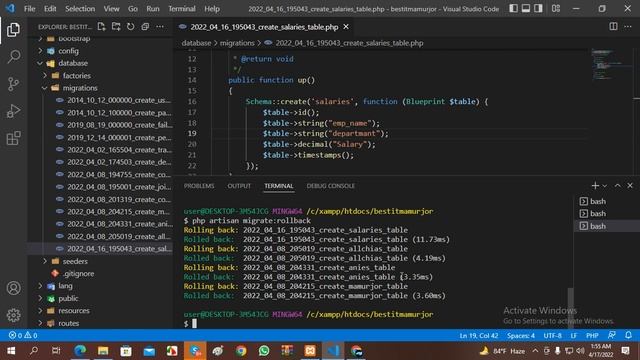Change indentation via Spaces: 4
Viewport: 640px width, 360px height.
click(521, 336)
